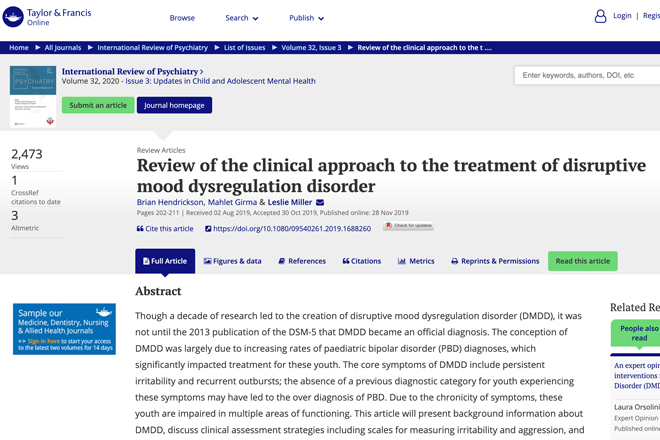Click Read this article button
This screenshot has width=660, height=440.
tap(583, 261)
